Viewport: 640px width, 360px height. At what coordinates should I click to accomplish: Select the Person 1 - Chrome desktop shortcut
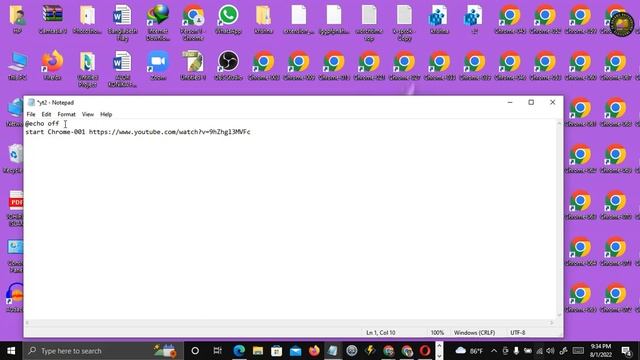point(193,22)
